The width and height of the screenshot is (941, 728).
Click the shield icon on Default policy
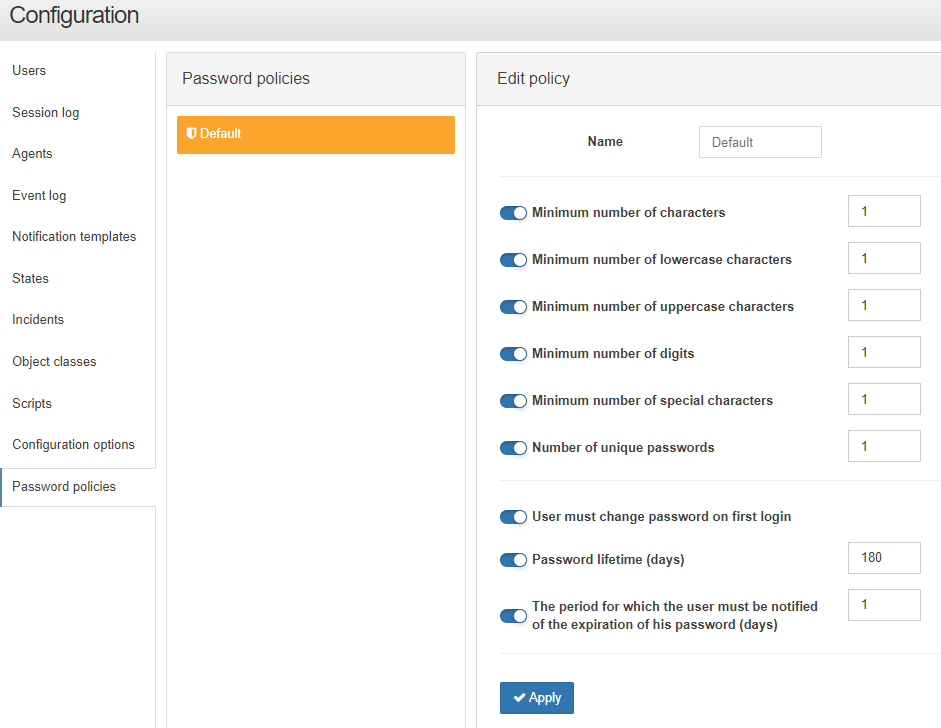tap(191, 133)
